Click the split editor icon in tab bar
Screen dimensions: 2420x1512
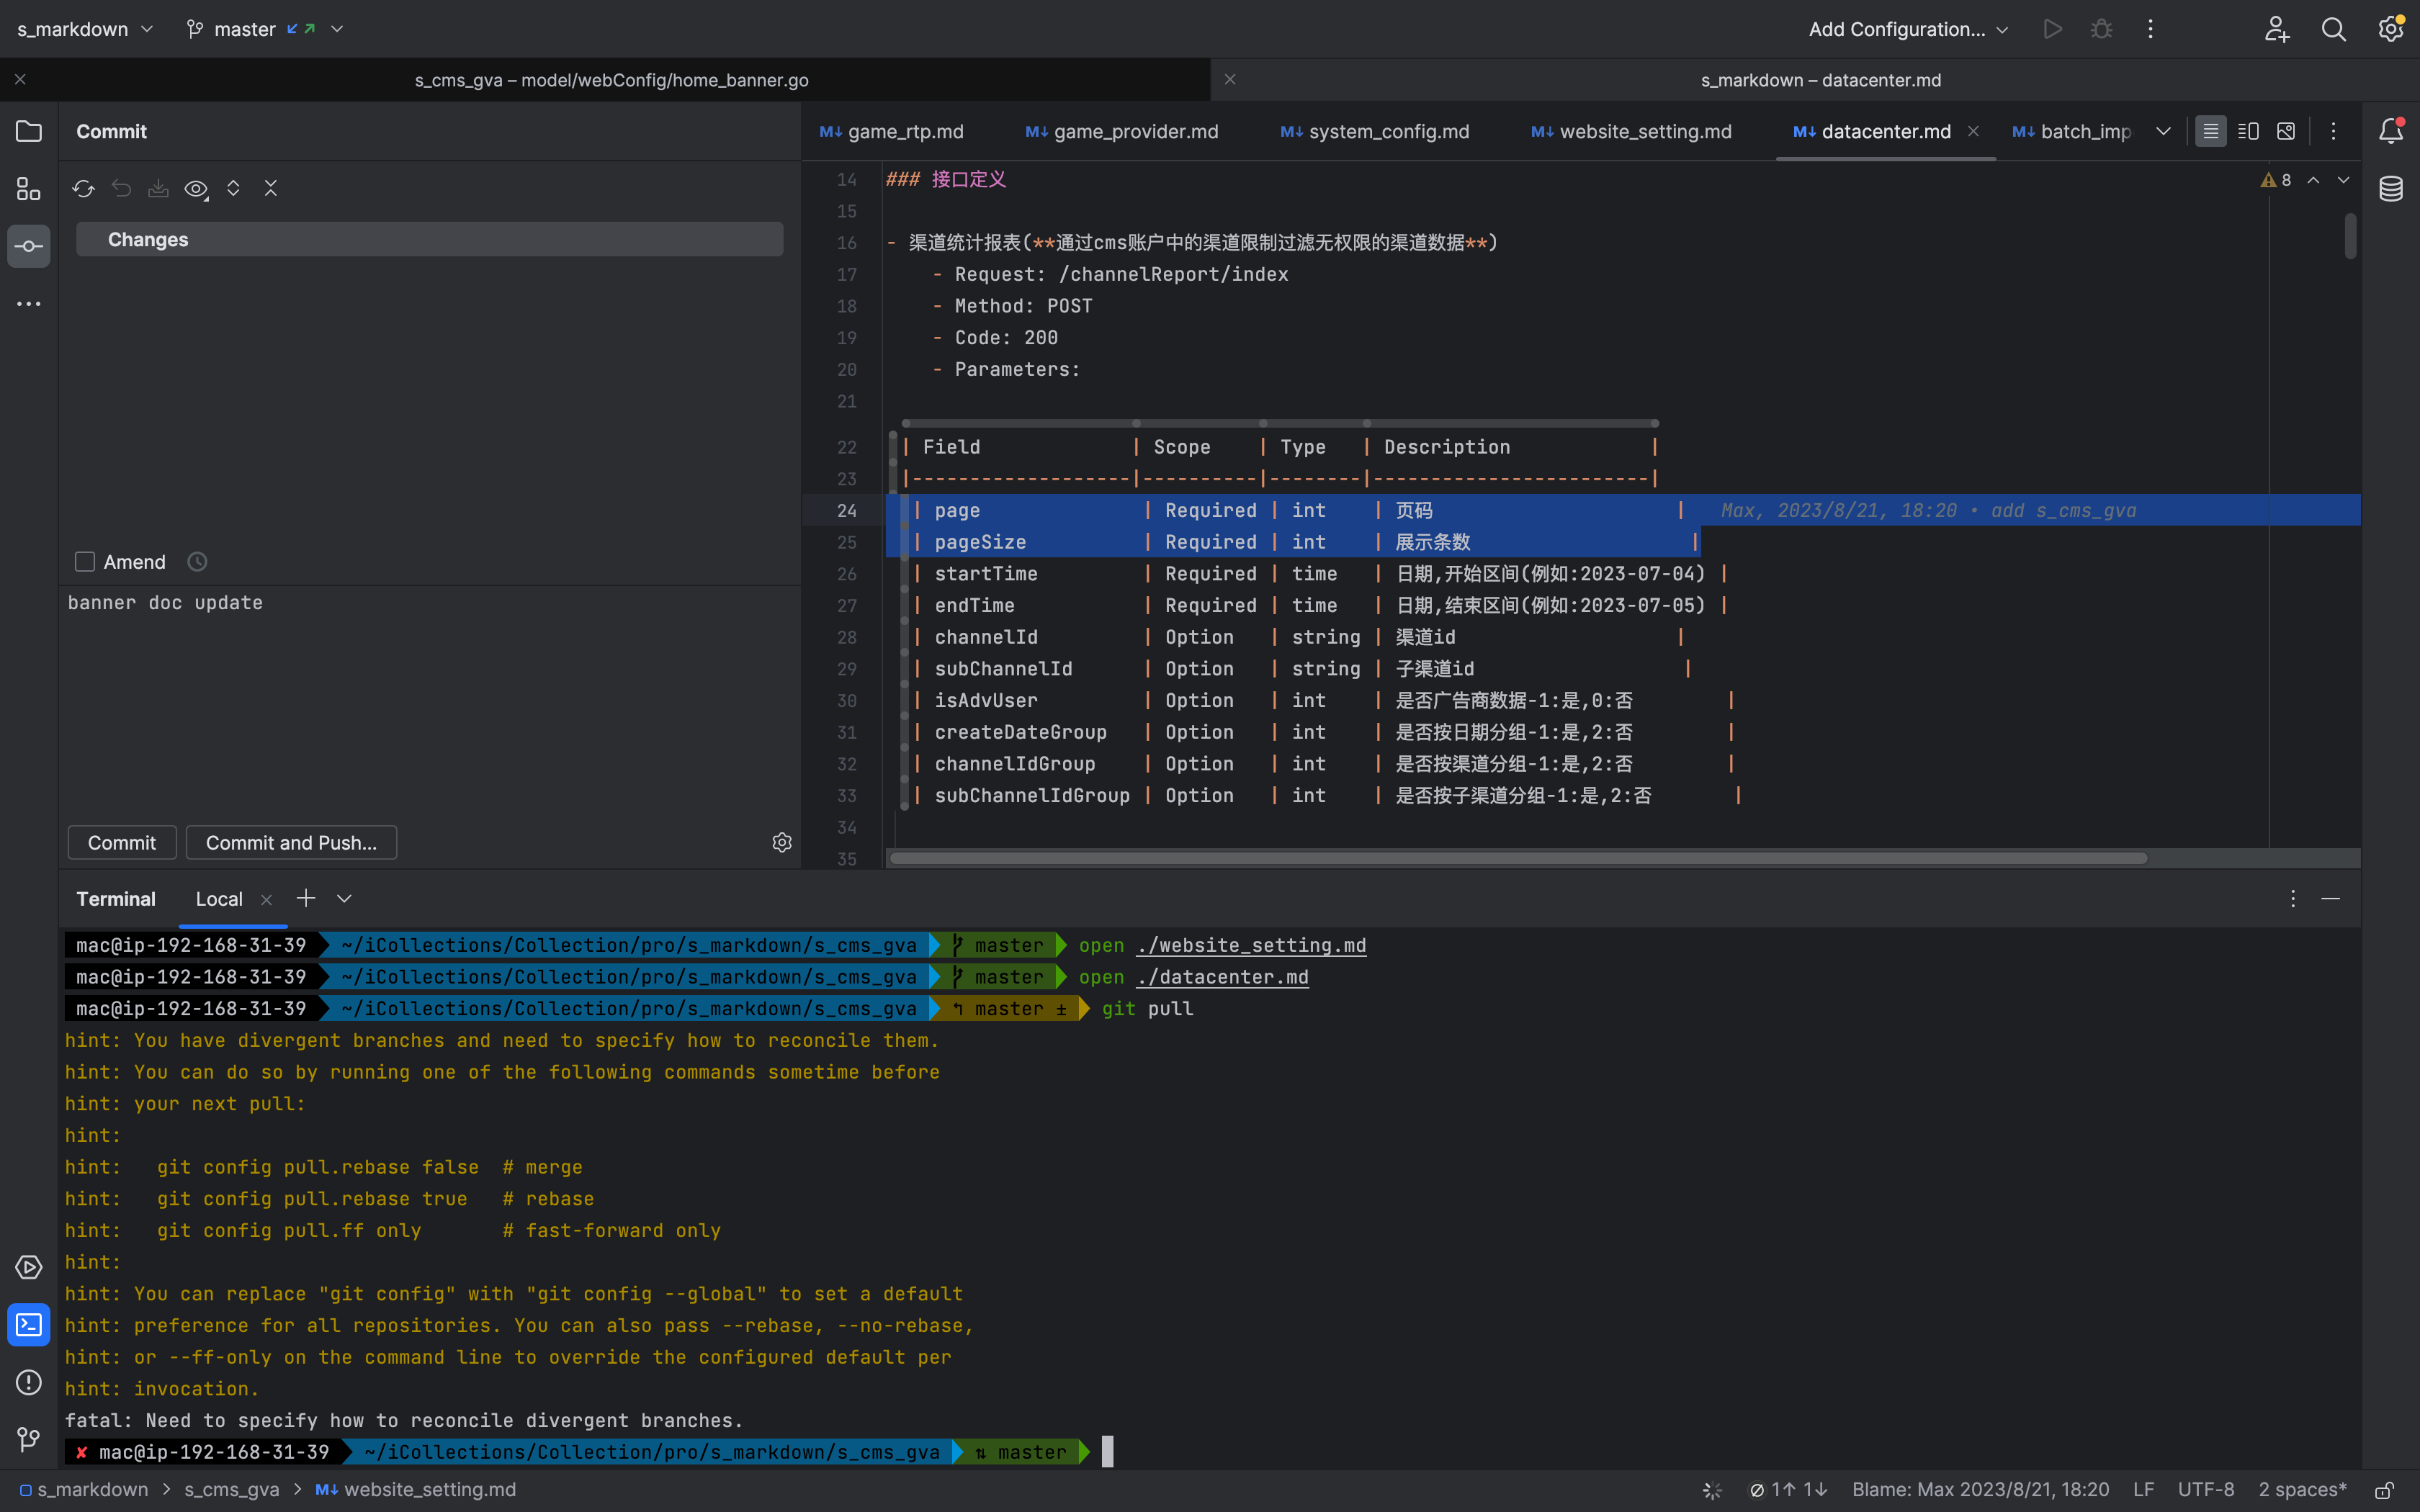click(x=2248, y=130)
